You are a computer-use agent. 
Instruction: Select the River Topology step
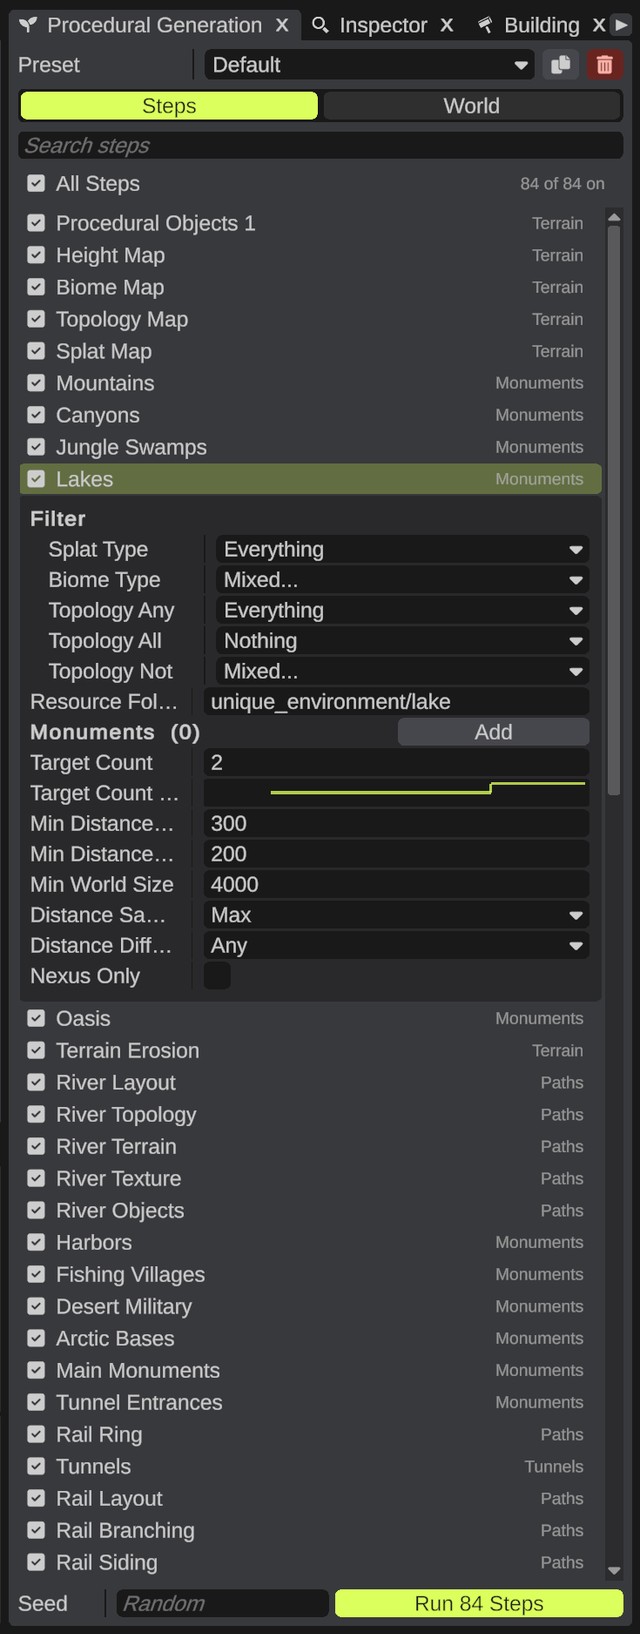pos(310,1114)
